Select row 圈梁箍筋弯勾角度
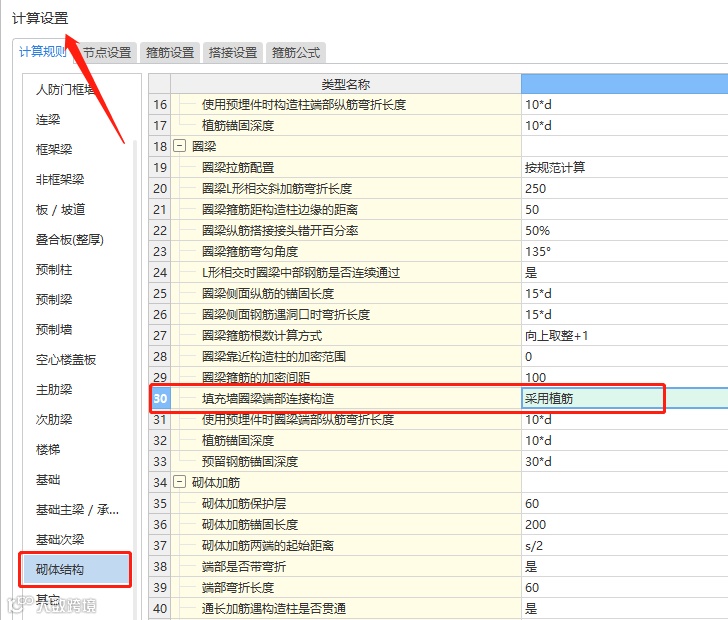 pyautogui.click(x=346, y=251)
